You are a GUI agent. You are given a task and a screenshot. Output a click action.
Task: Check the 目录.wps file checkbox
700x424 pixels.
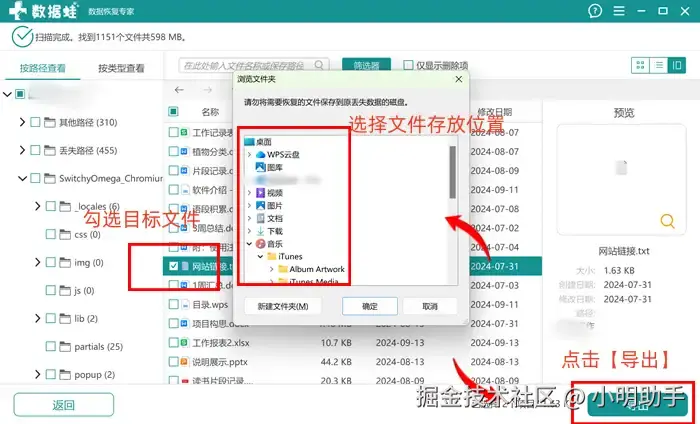[173, 304]
